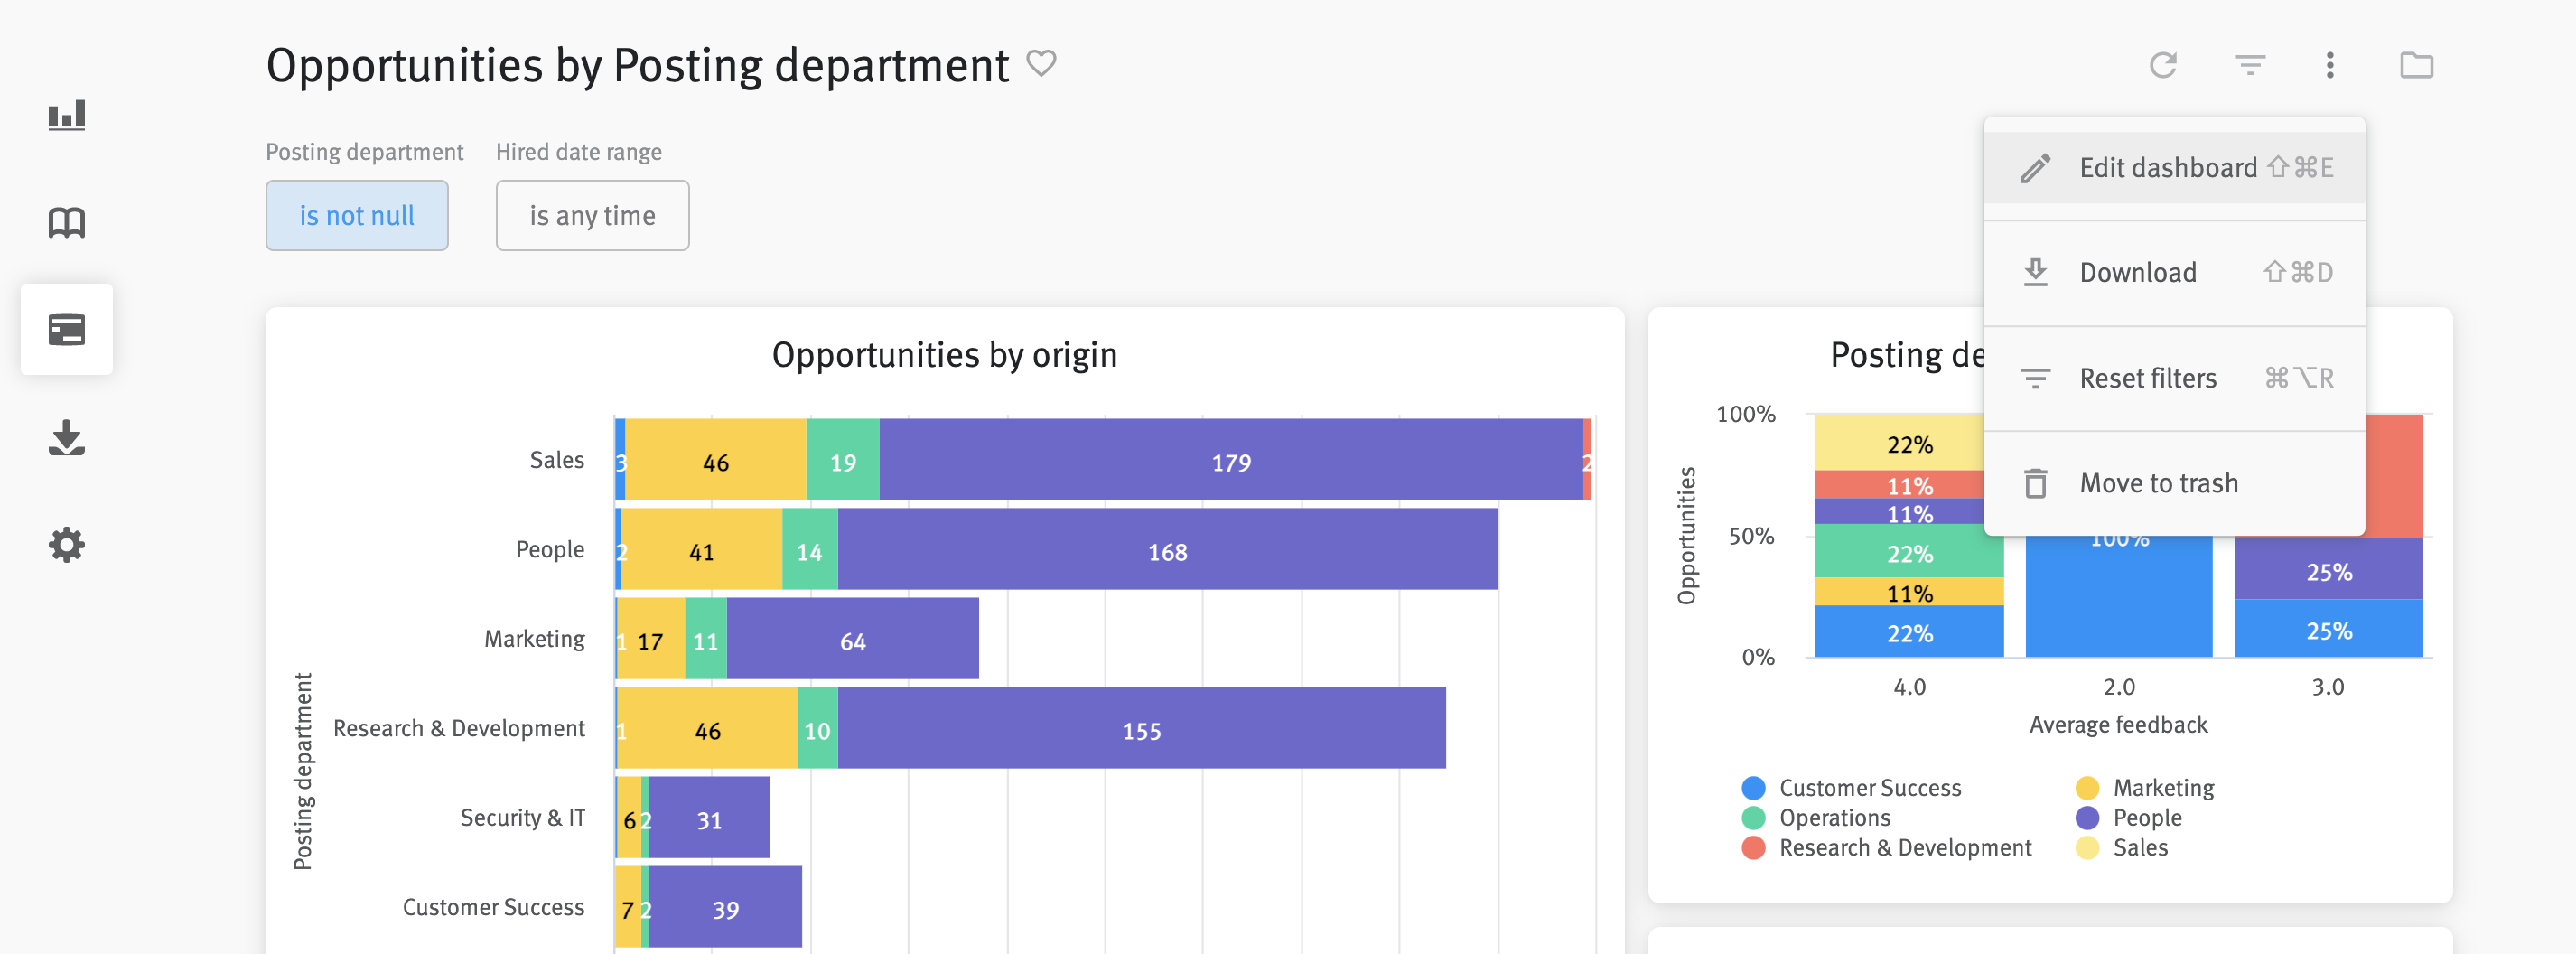This screenshot has width=2576, height=954.
Task: Click the Download menu option
Action: (x=2138, y=272)
